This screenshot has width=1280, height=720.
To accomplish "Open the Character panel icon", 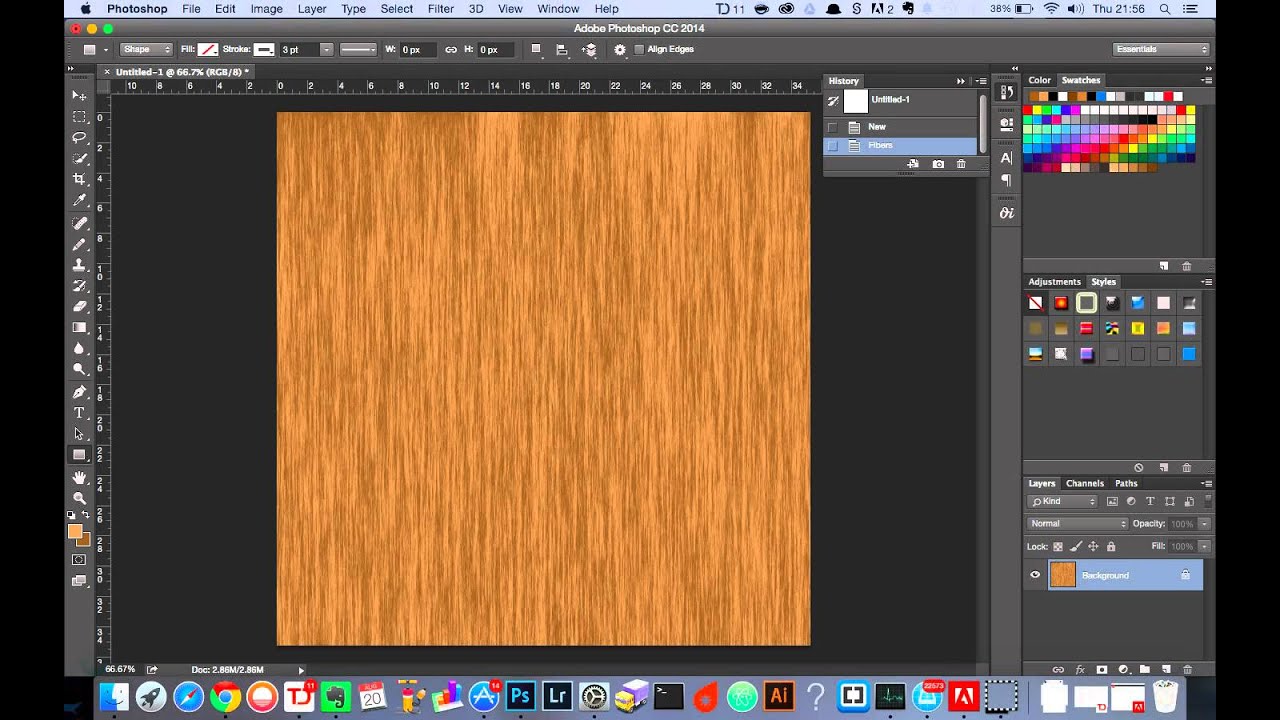I will [1006, 158].
